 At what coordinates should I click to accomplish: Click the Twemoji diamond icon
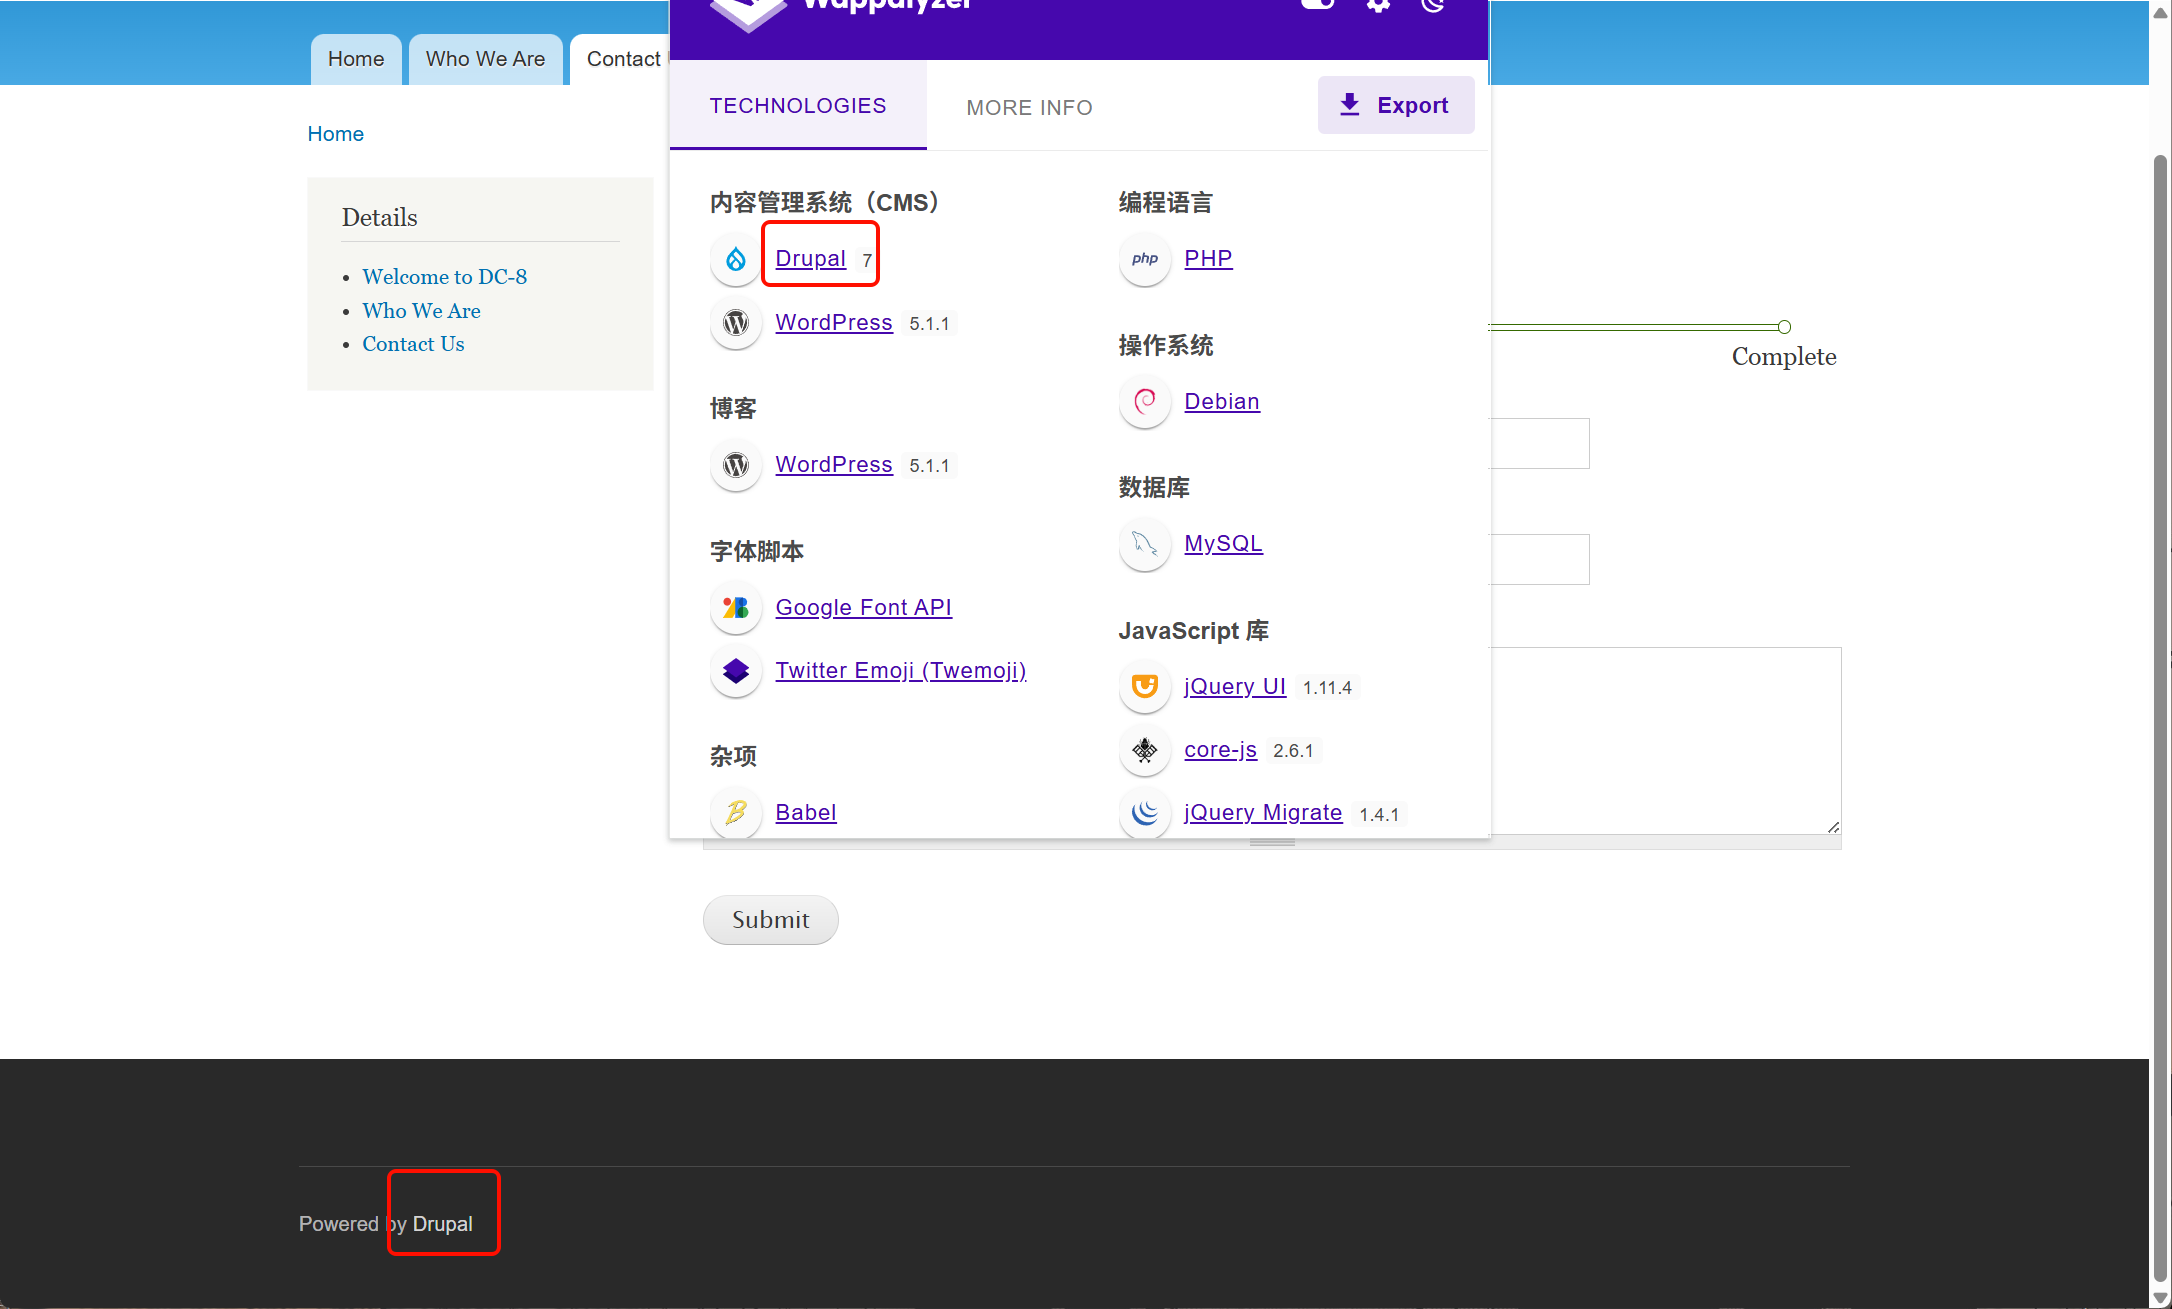pyautogui.click(x=736, y=671)
